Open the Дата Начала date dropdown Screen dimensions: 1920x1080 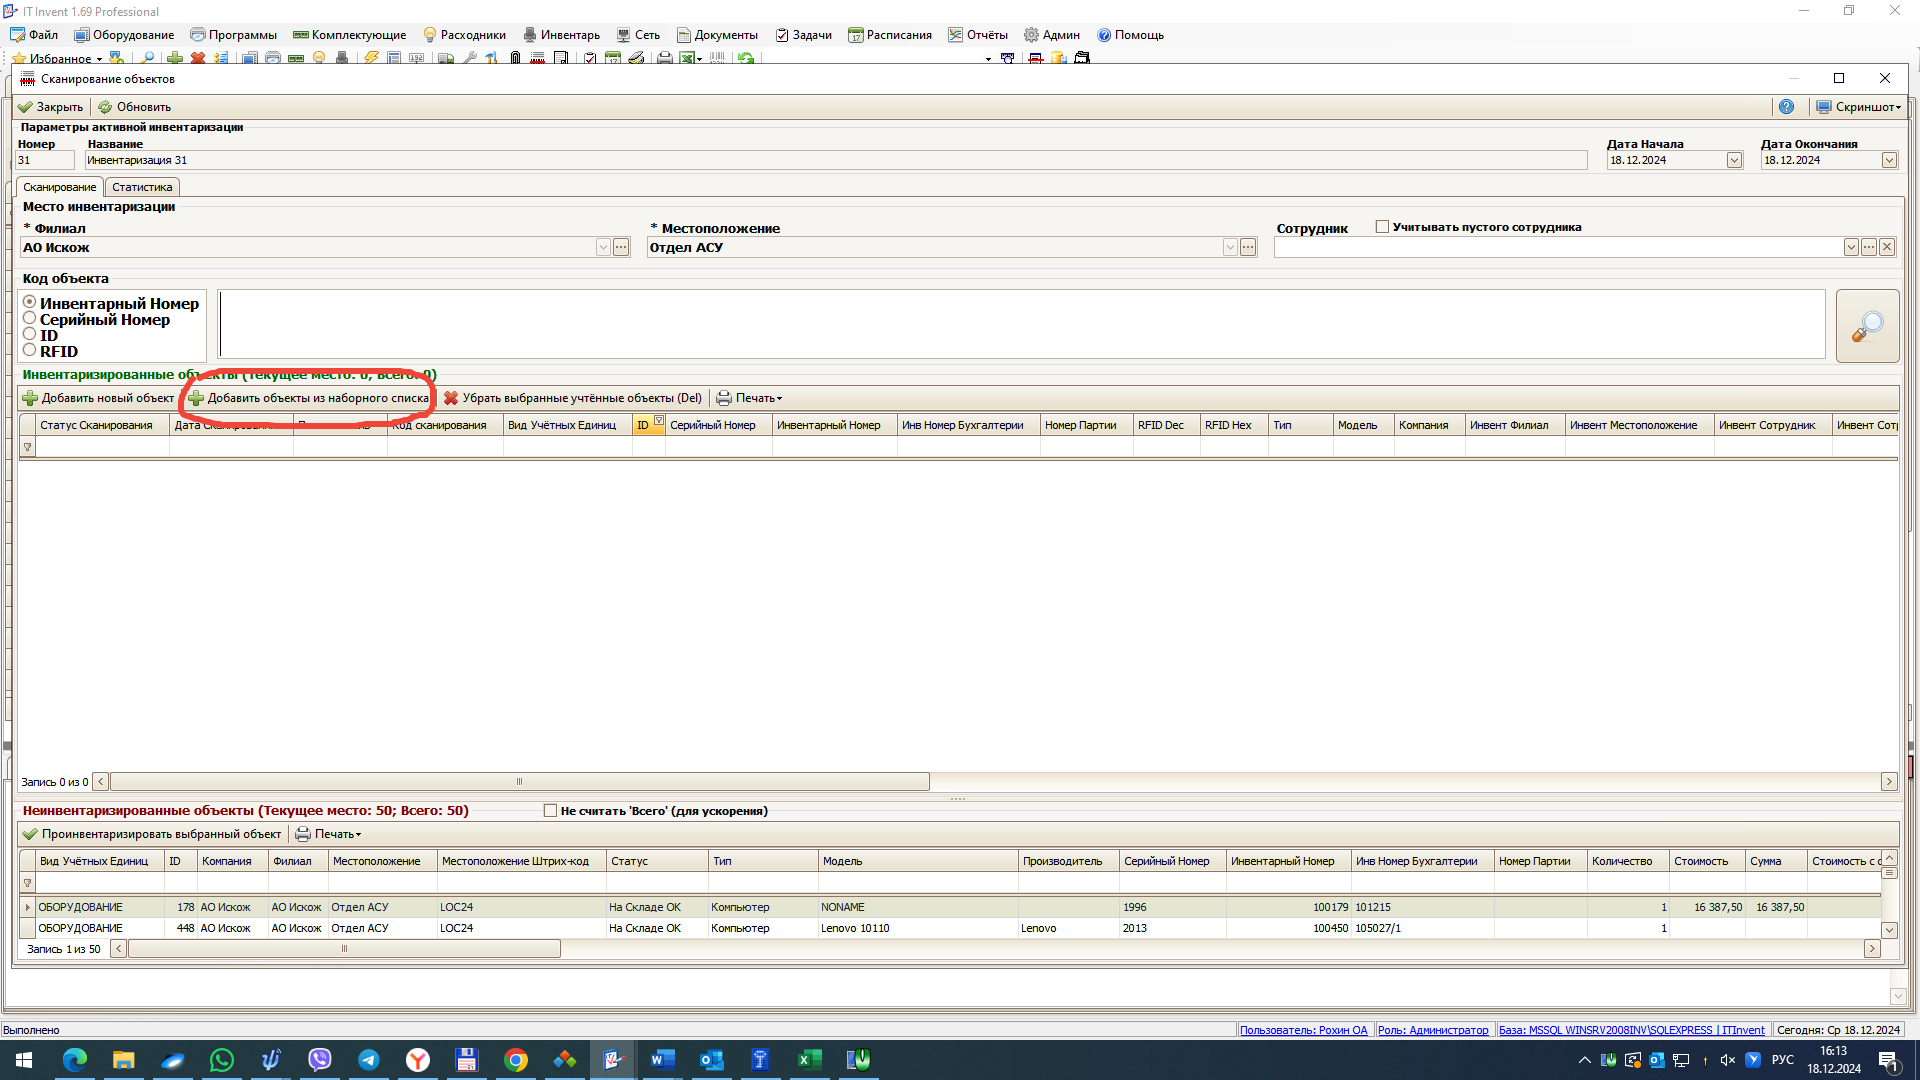coord(1734,160)
